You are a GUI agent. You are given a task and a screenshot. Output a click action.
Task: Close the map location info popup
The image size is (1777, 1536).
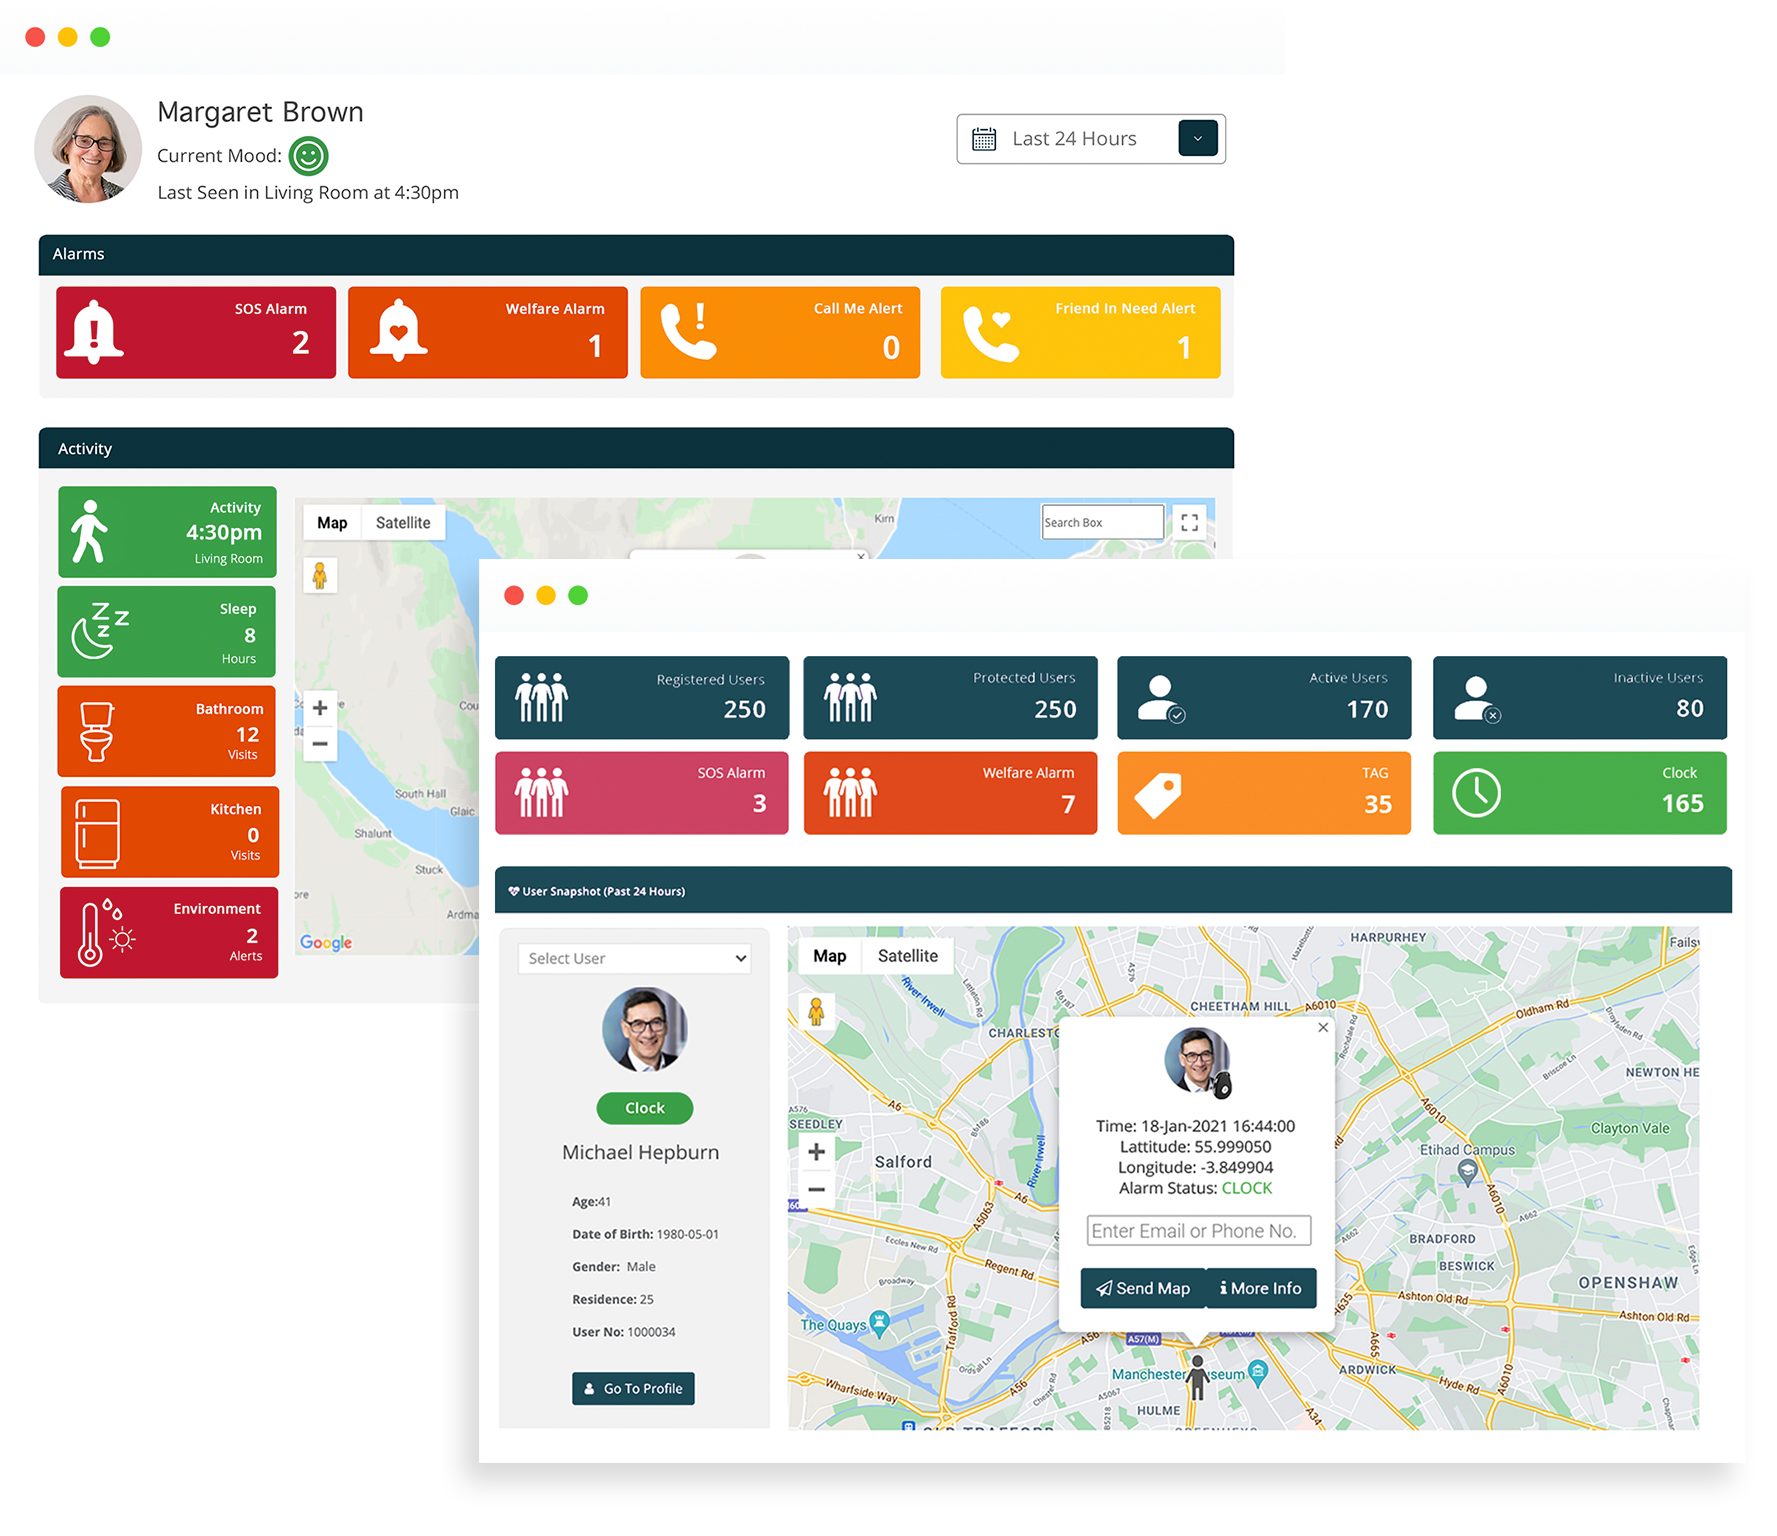pyautogui.click(x=1323, y=1027)
